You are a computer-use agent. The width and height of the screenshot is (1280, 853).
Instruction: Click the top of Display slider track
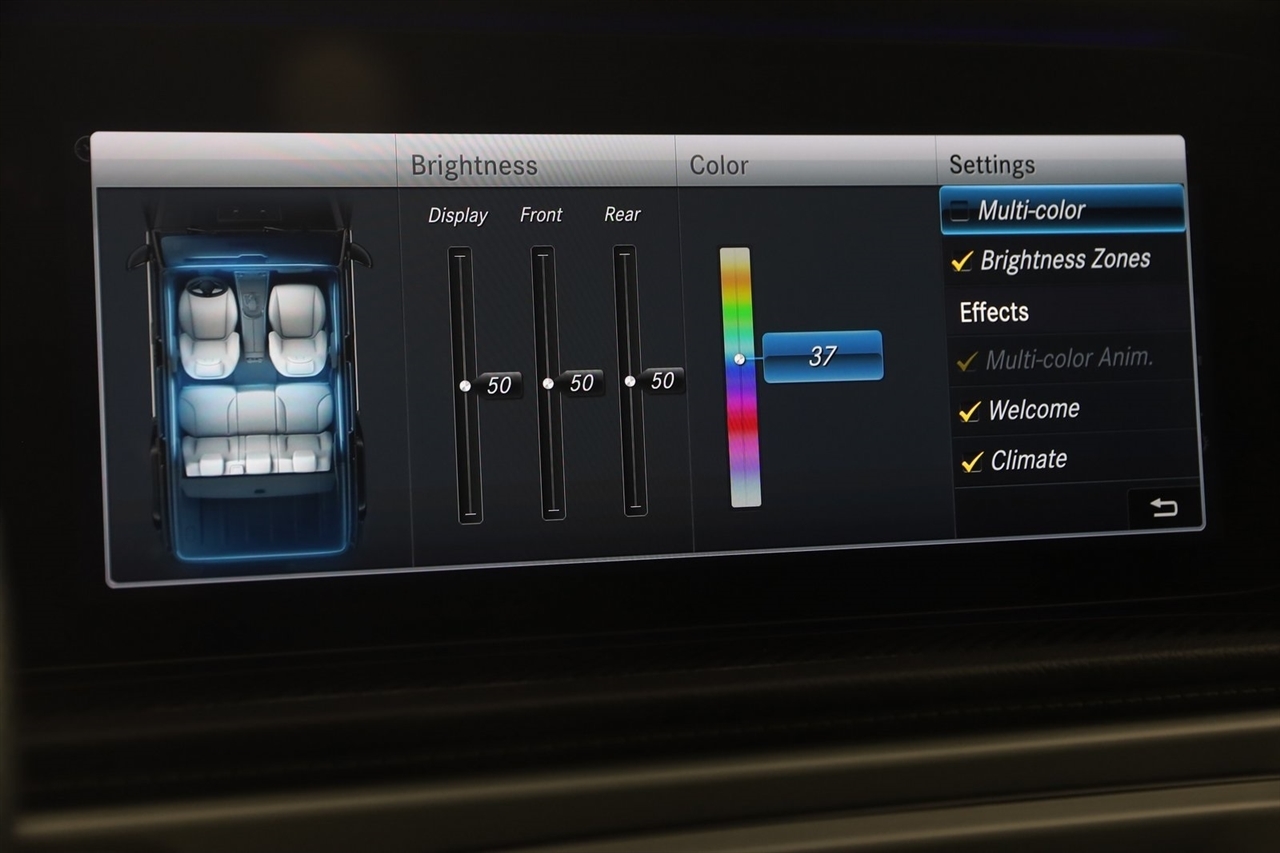460,260
